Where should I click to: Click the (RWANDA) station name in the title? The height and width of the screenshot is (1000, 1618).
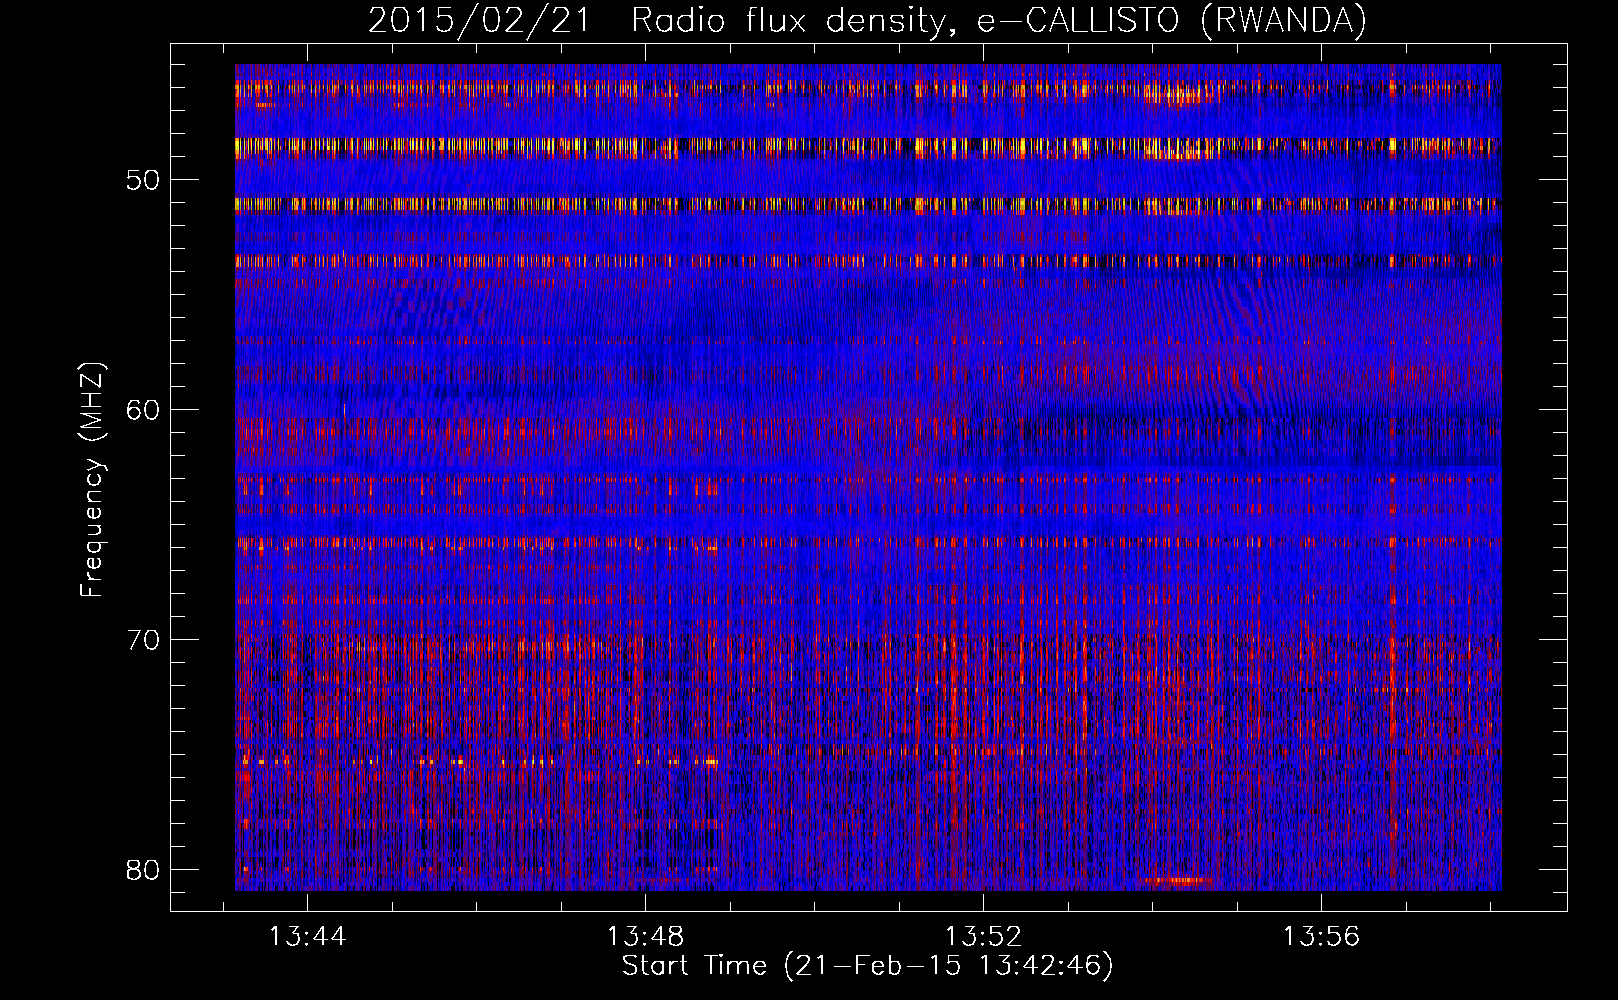[x=1282, y=21]
